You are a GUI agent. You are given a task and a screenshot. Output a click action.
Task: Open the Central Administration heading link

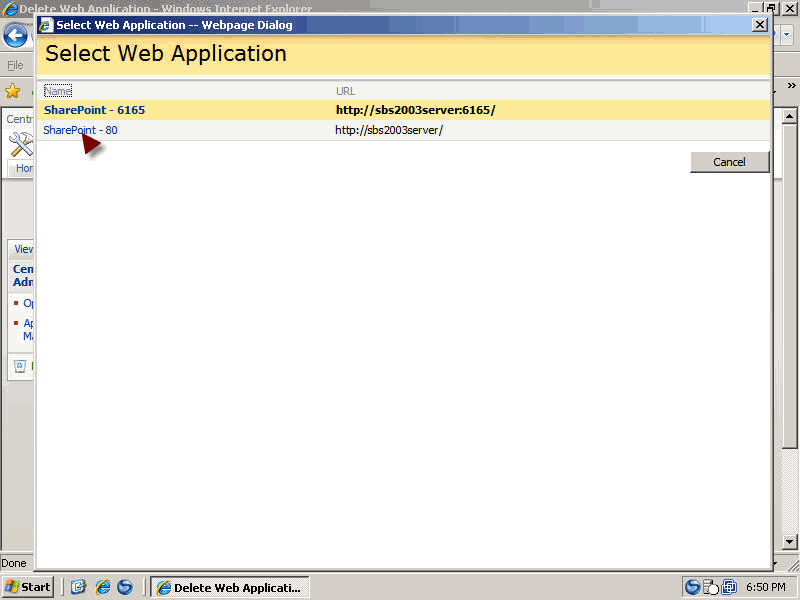(x=23, y=276)
